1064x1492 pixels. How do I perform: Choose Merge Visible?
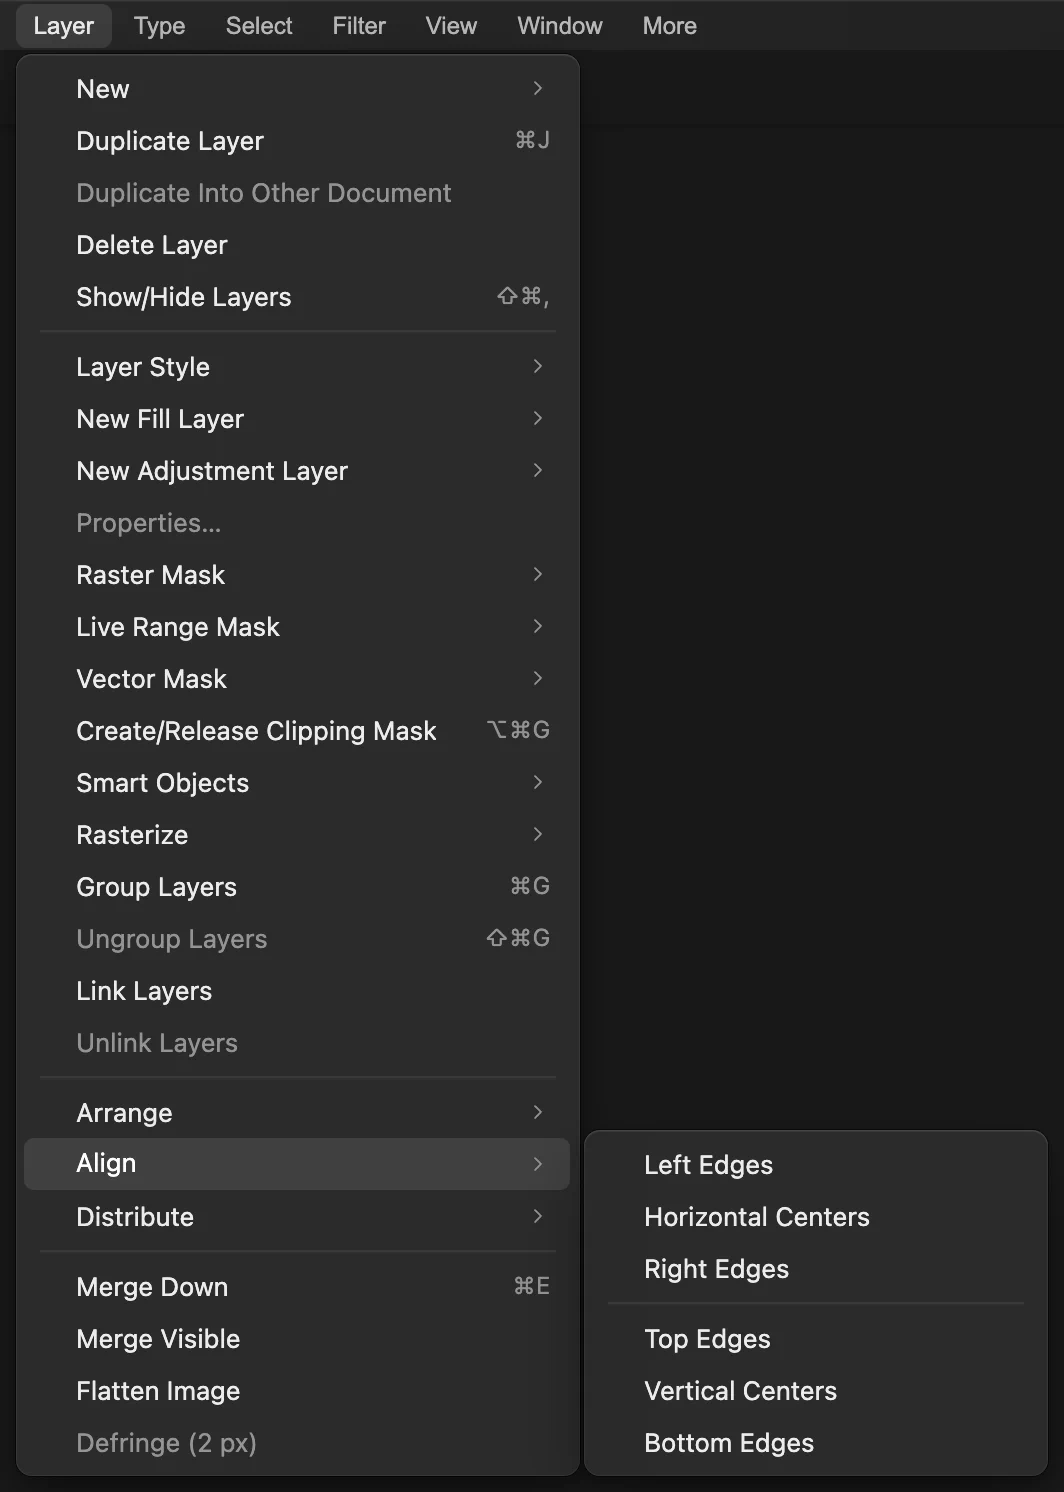pyautogui.click(x=297, y=1339)
